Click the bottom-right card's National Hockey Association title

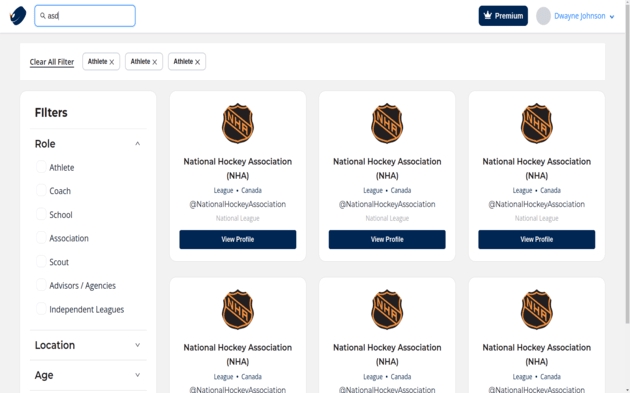536,354
